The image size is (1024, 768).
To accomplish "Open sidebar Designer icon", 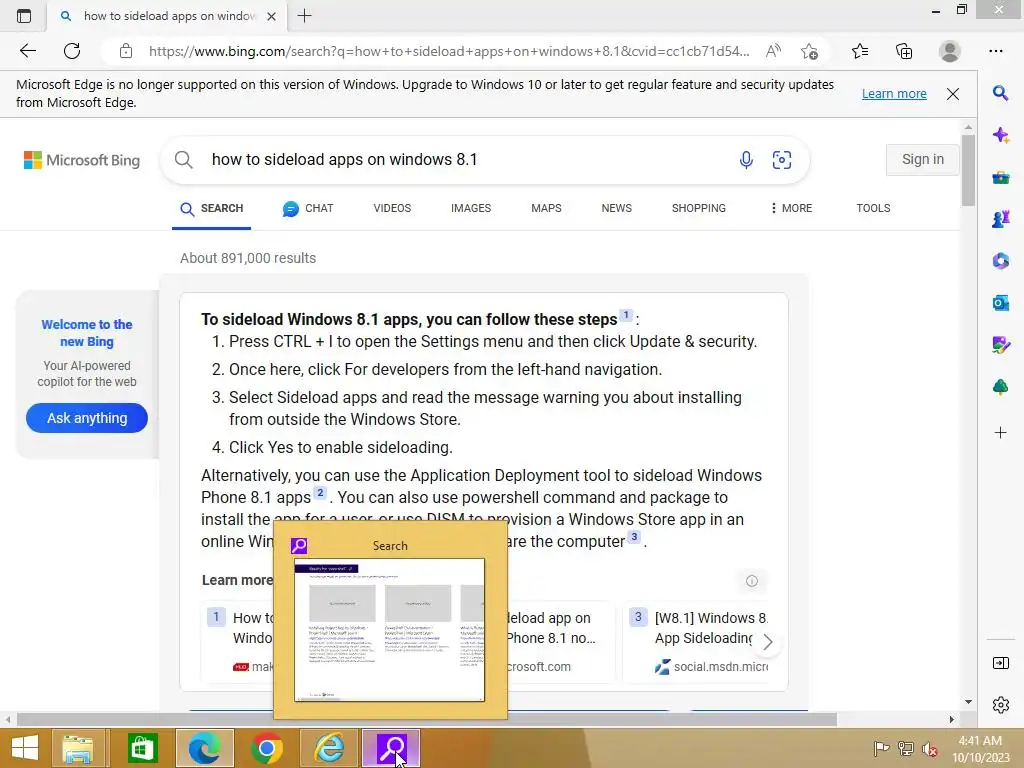I will click(1000, 345).
